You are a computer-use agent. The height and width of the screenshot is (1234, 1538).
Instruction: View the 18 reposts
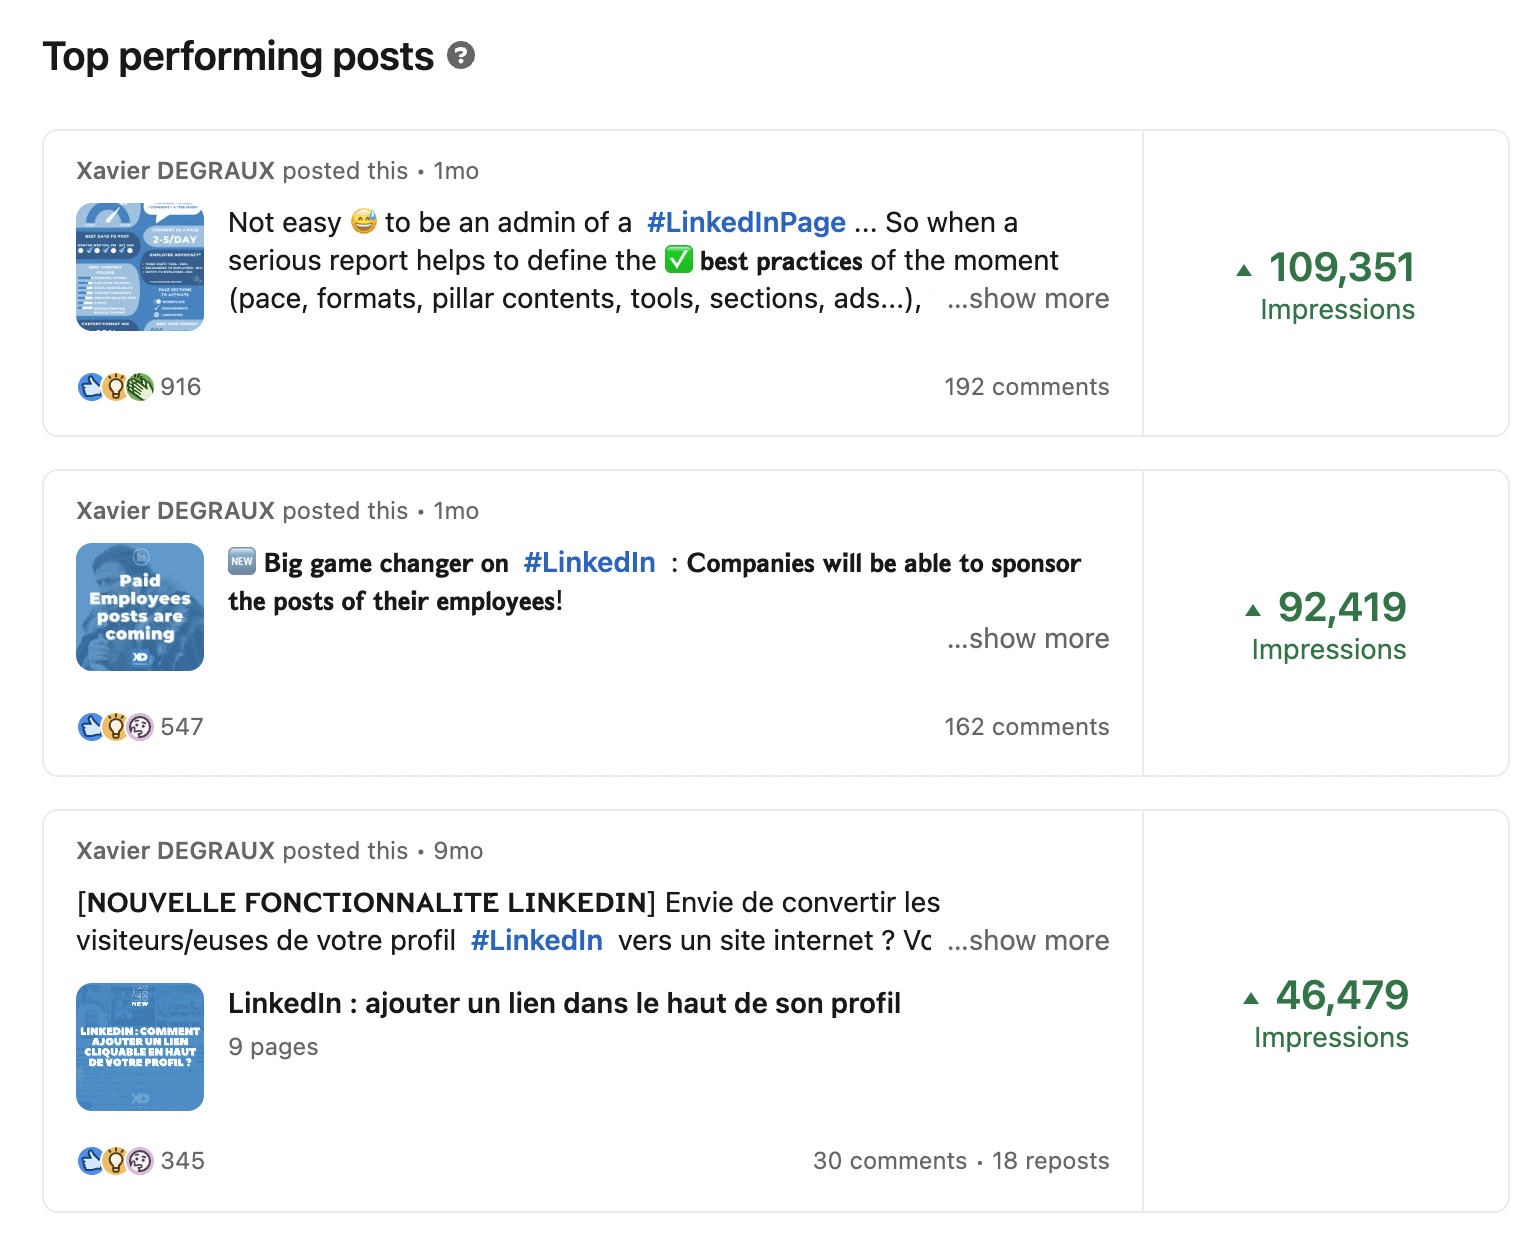point(1051,1161)
